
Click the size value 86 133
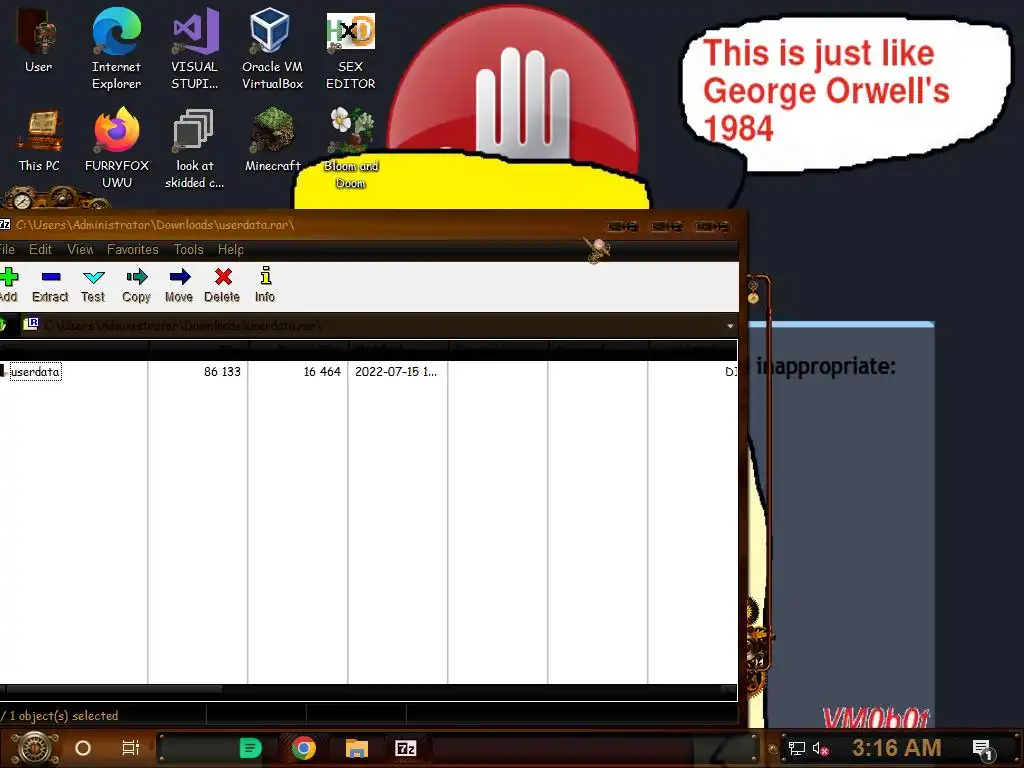tap(222, 372)
